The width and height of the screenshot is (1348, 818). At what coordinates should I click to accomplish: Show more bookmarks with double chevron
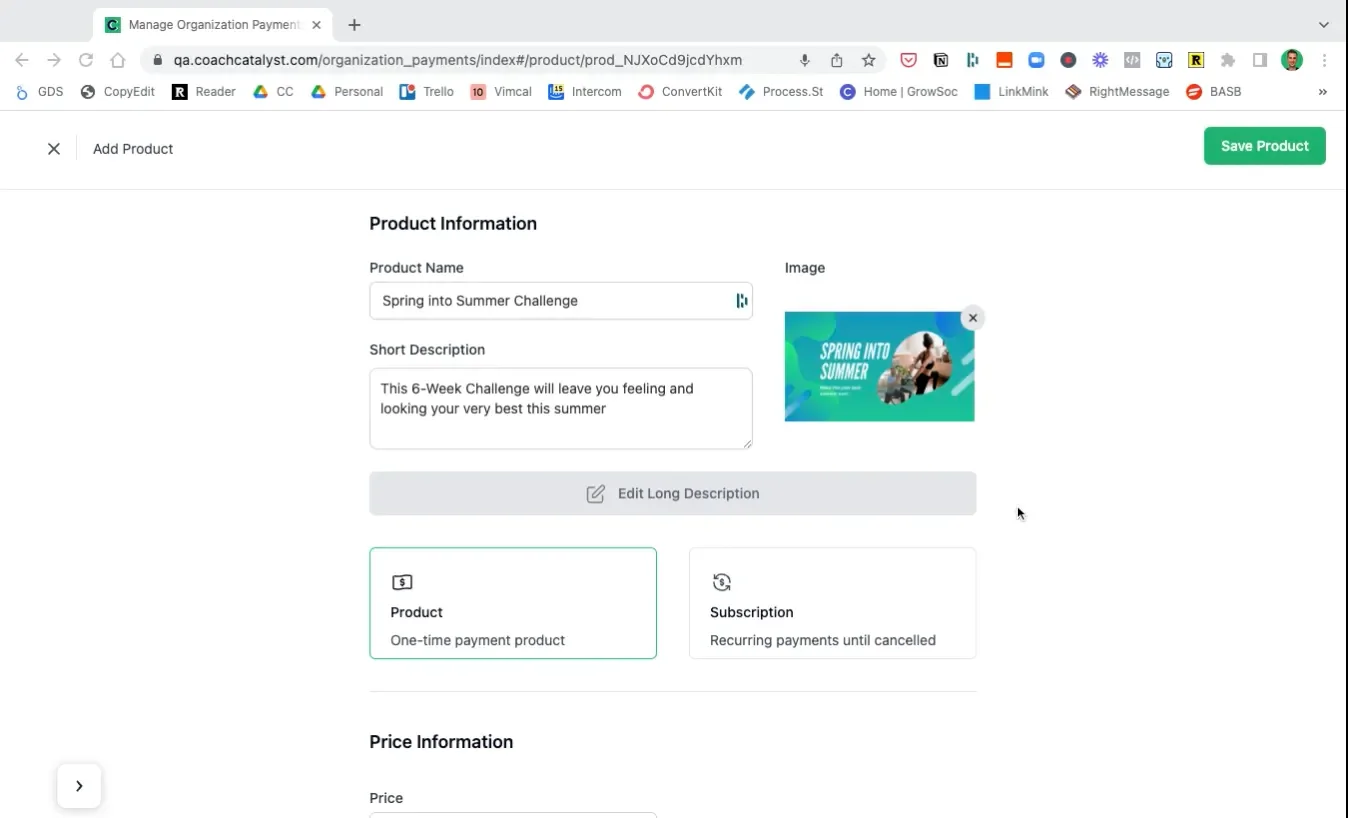(x=1322, y=92)
